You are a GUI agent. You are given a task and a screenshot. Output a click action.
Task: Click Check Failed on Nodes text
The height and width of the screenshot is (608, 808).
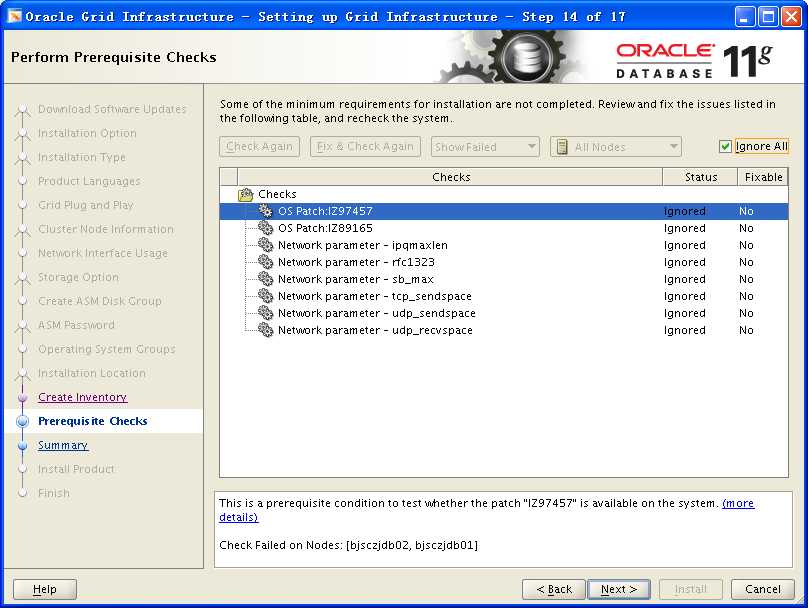pyautogui.click(x=348, y=545)
